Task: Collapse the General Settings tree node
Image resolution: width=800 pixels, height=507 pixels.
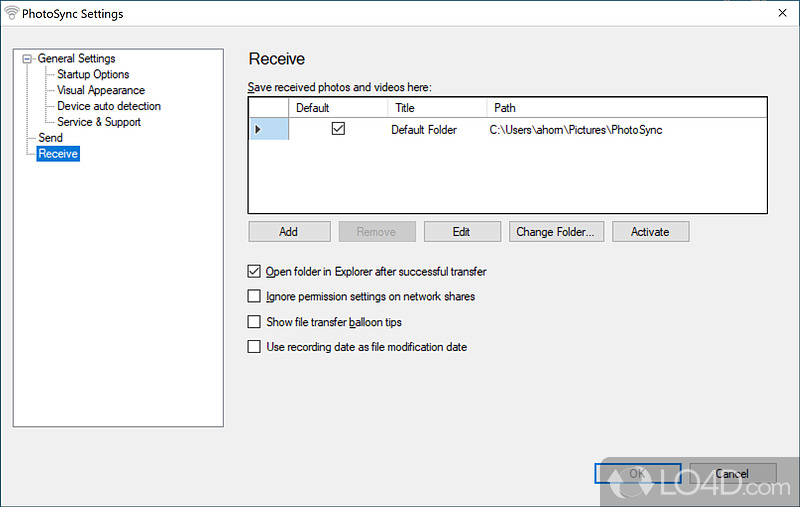Action: pyautogui.click(x=28, y=59)
